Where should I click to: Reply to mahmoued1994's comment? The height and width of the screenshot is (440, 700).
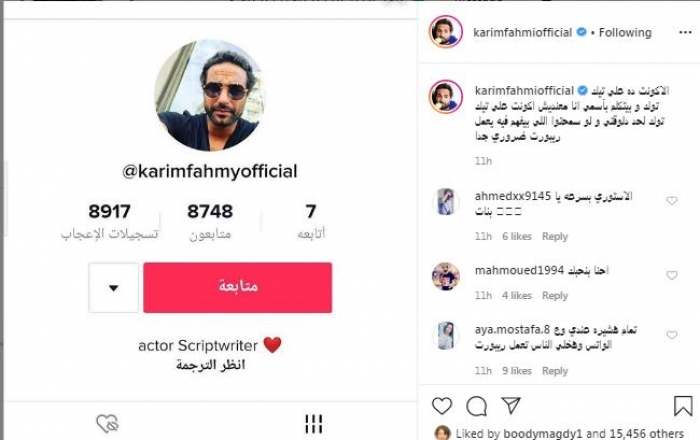point(555,295)
